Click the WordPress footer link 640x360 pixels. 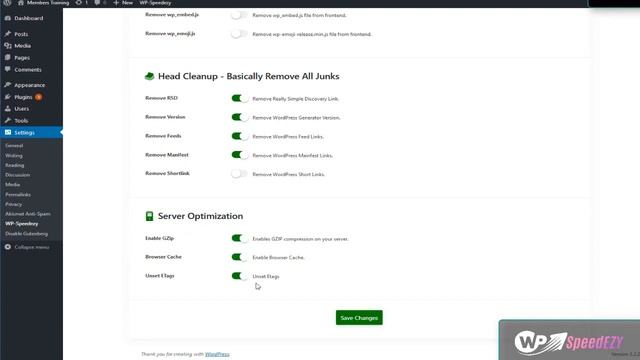pyautogui.click(x=217, y=354)
